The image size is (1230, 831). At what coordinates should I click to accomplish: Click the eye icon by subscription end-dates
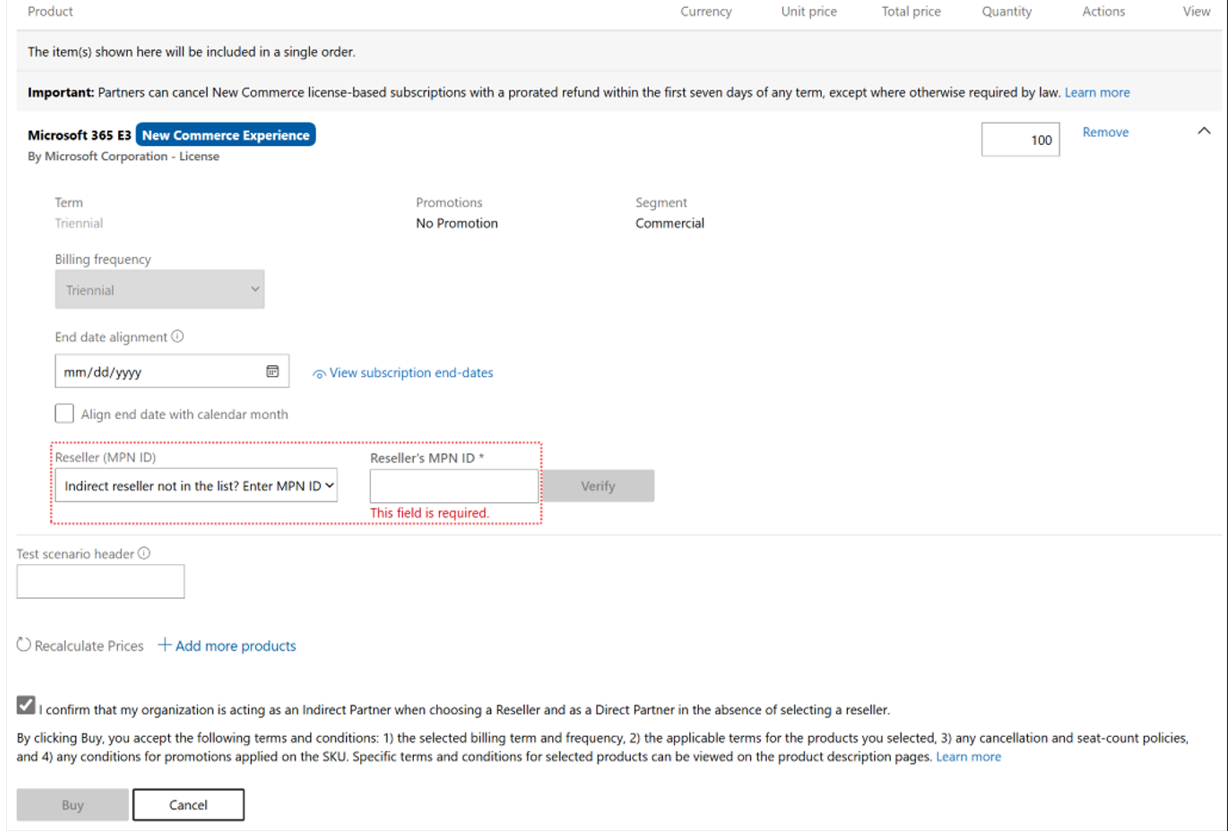[319, 373]
